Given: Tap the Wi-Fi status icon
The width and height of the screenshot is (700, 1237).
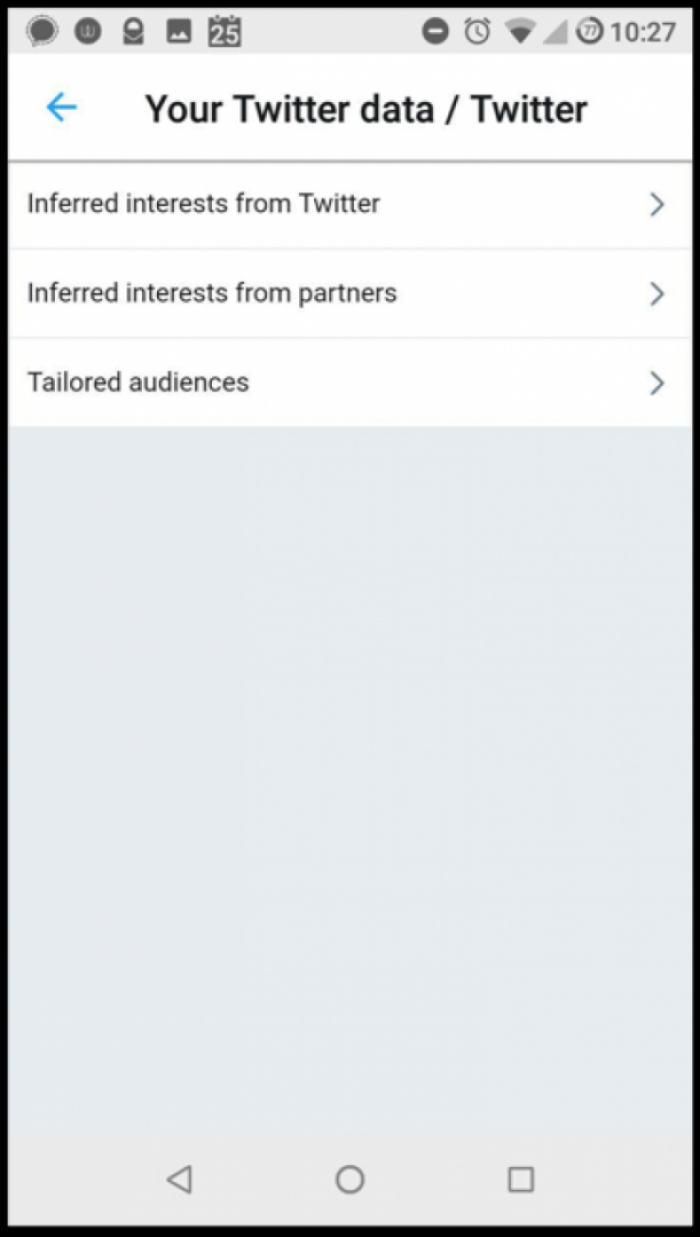Looking at the screenshot, I should pos(520,32).
